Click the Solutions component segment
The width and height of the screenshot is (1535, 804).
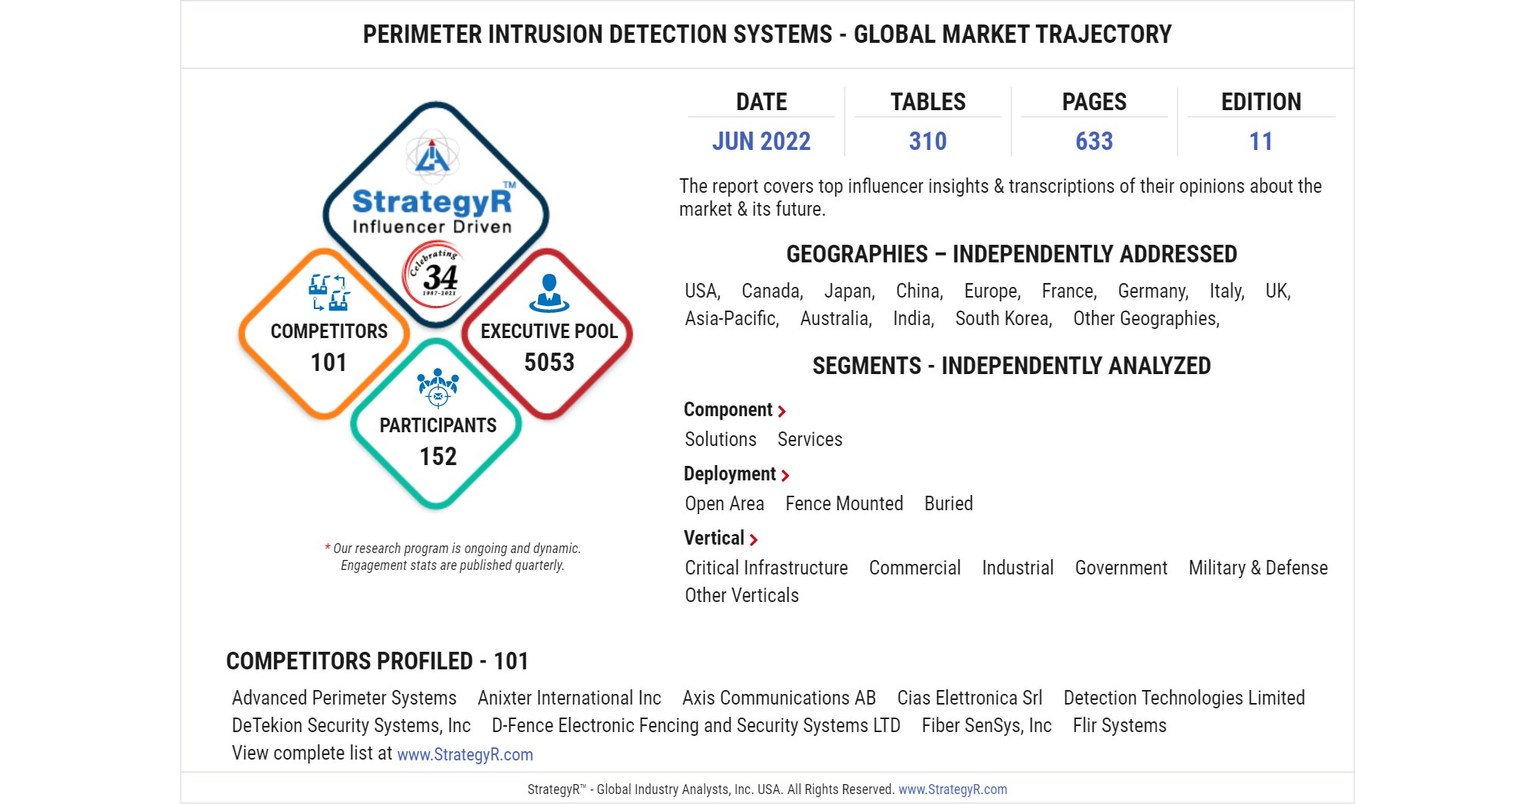coord(720,439)
